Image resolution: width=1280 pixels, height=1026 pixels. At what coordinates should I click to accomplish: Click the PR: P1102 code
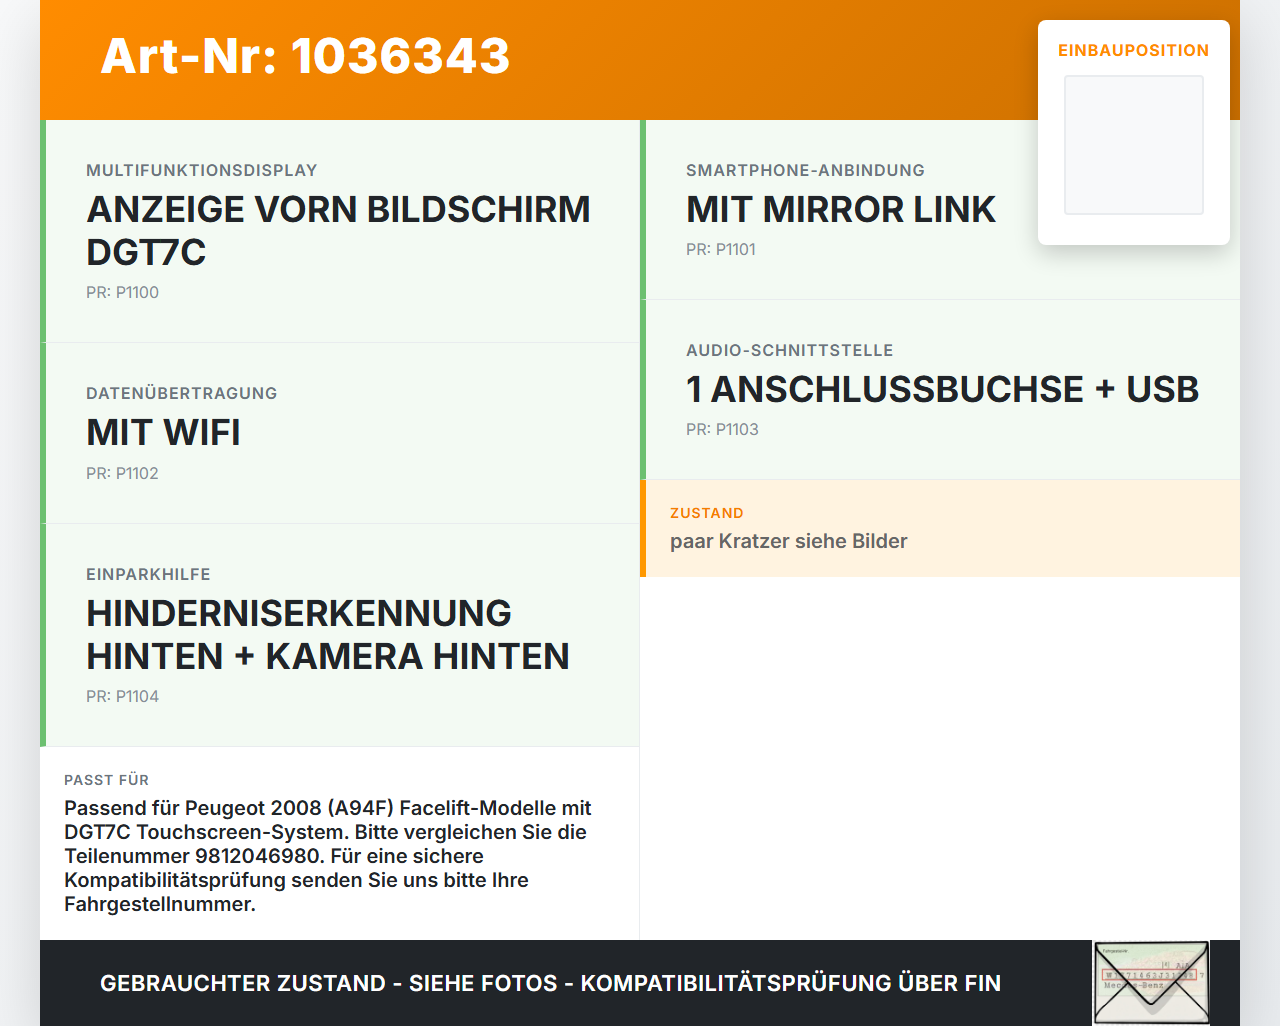(x=122, y=473)
